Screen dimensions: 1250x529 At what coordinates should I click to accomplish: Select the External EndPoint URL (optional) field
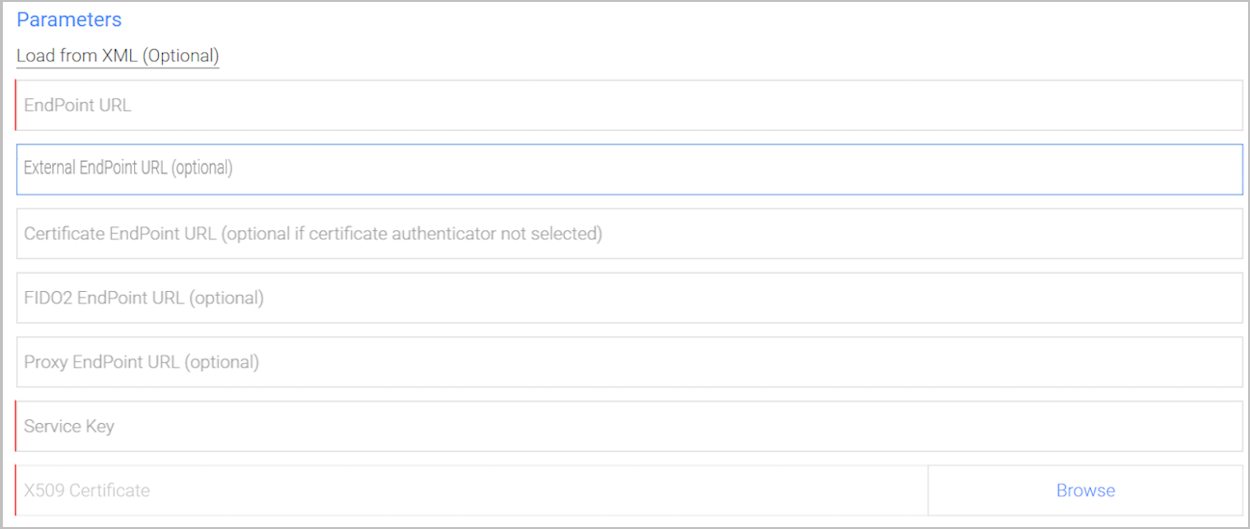coord(629,169)
